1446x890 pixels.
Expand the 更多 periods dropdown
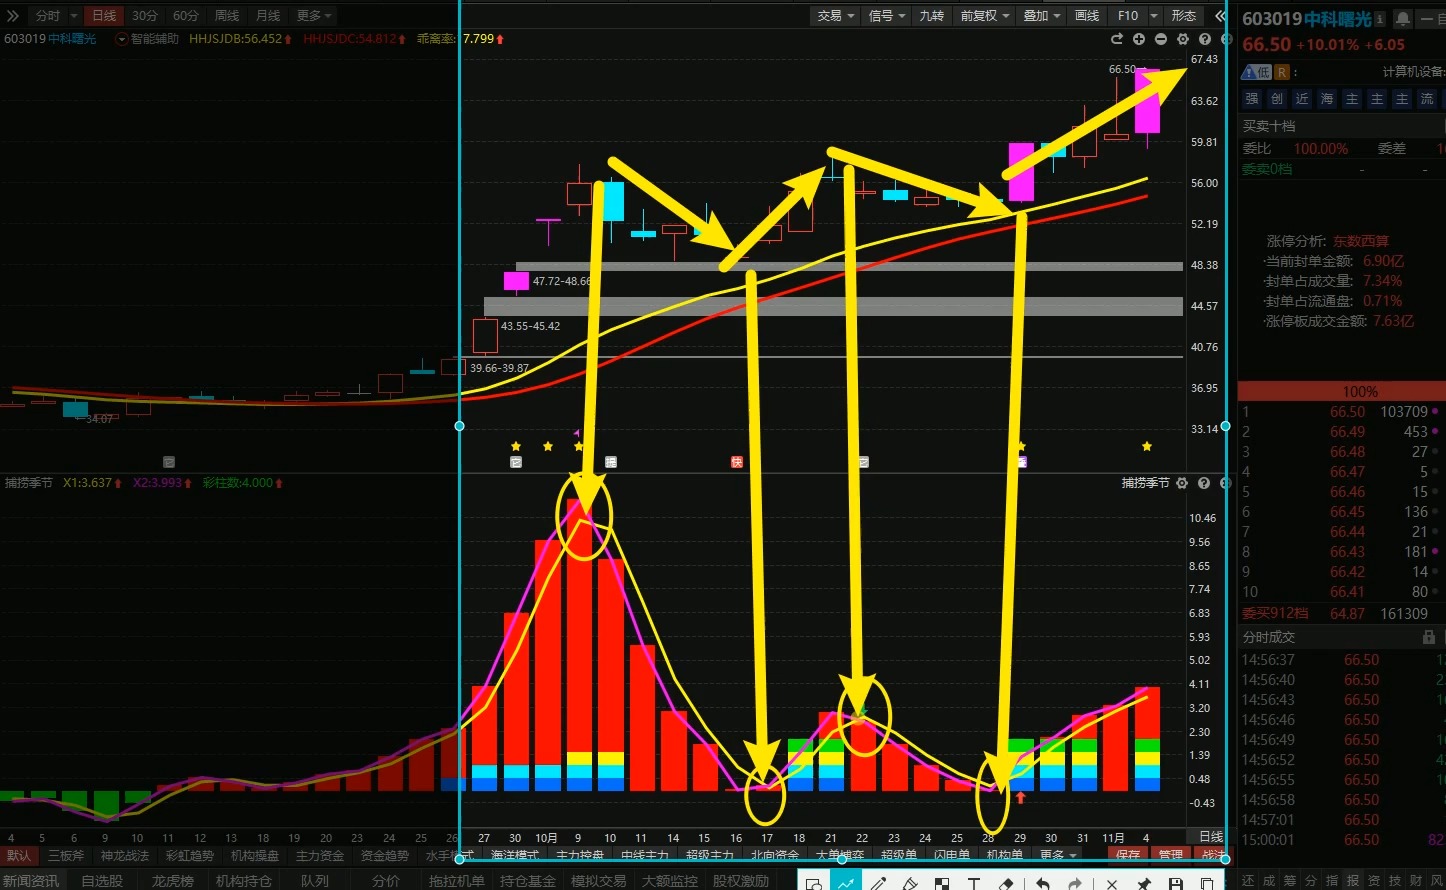315,16
